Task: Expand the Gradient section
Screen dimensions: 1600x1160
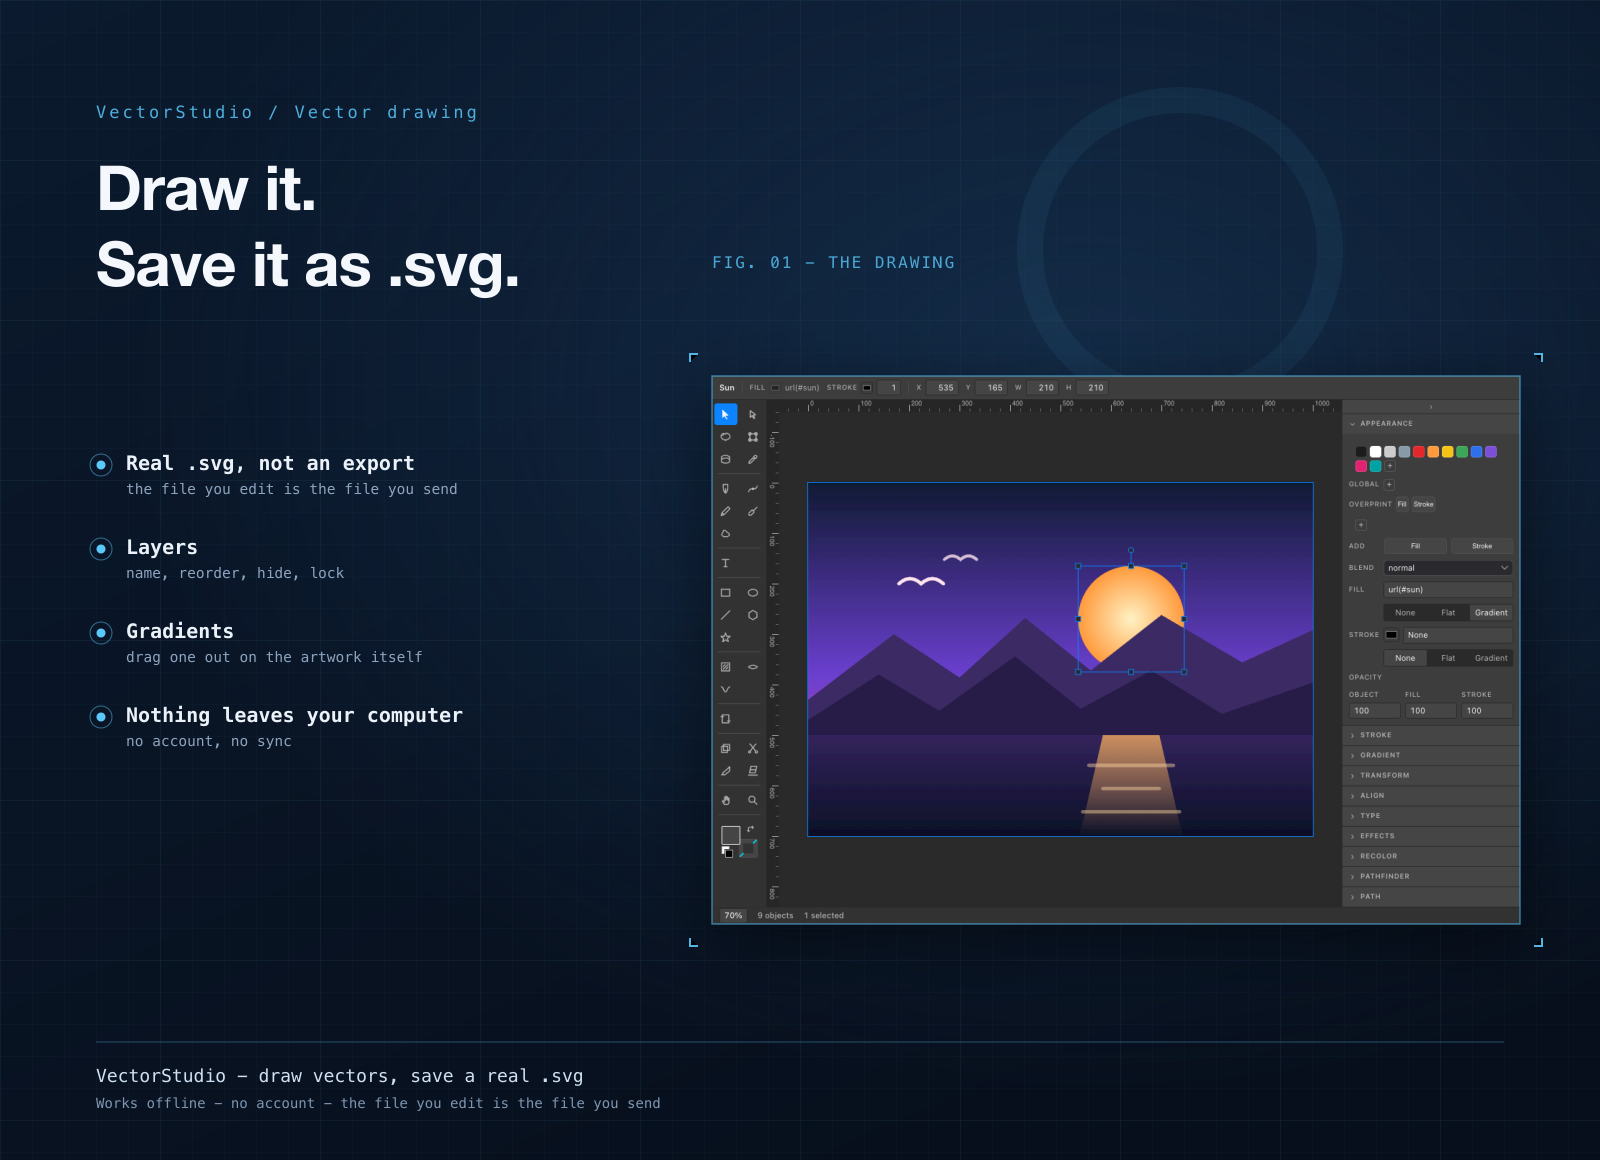Action: pos(1431,755)
